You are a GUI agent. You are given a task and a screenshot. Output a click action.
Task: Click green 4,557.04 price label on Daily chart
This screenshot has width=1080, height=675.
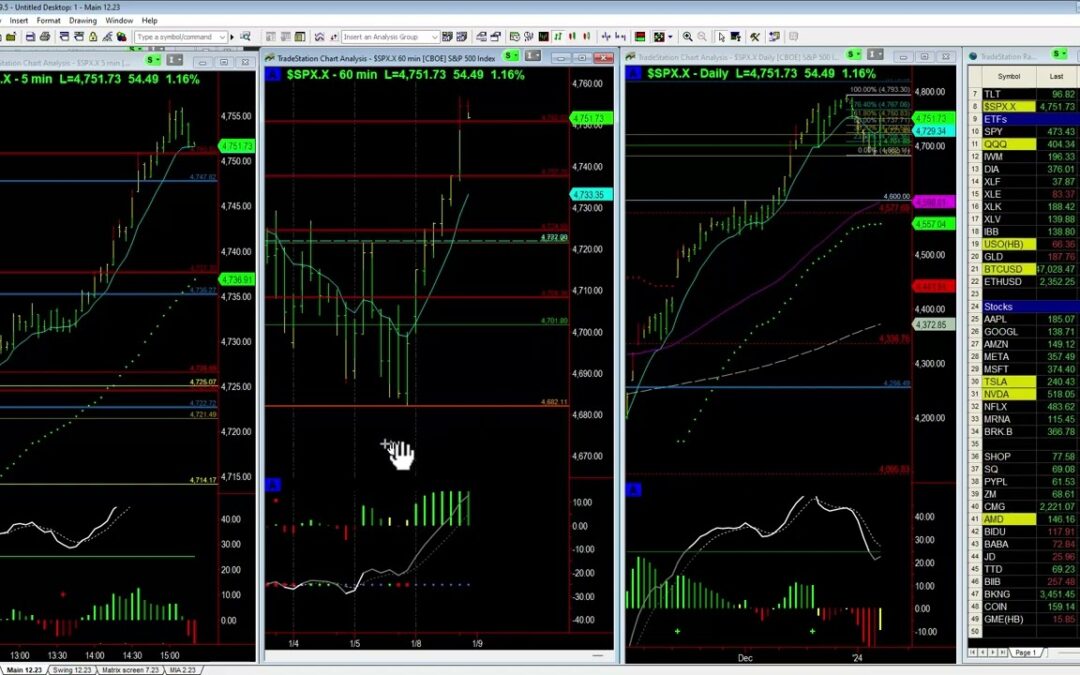pyautogui.click(x=933, y=224)
